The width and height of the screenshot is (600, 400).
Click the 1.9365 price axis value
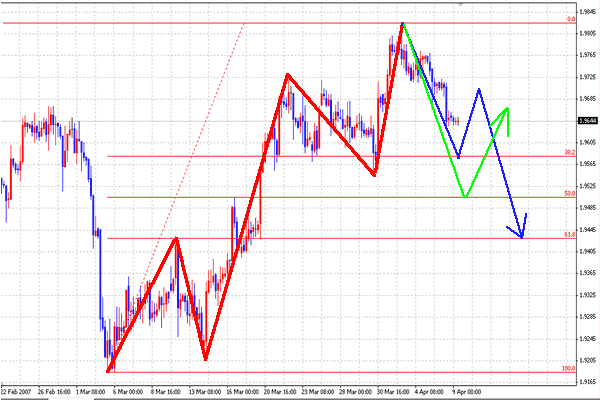[588, 273]
